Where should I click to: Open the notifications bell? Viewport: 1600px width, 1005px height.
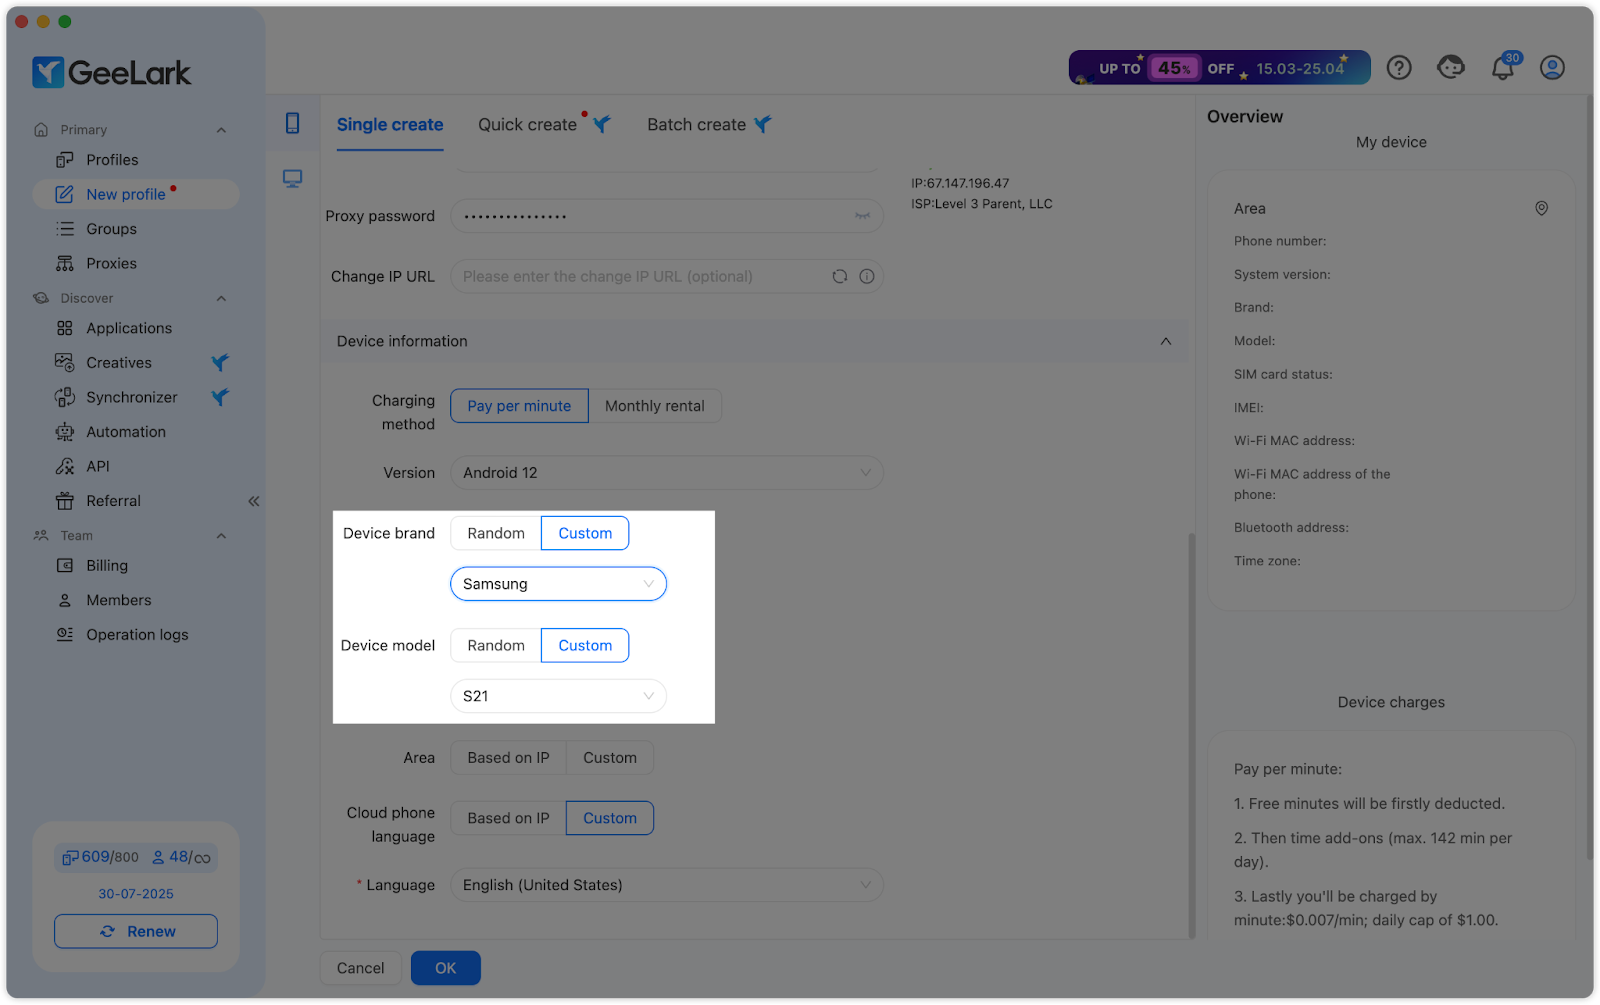pyautogui.click(x=1503, y=67)
